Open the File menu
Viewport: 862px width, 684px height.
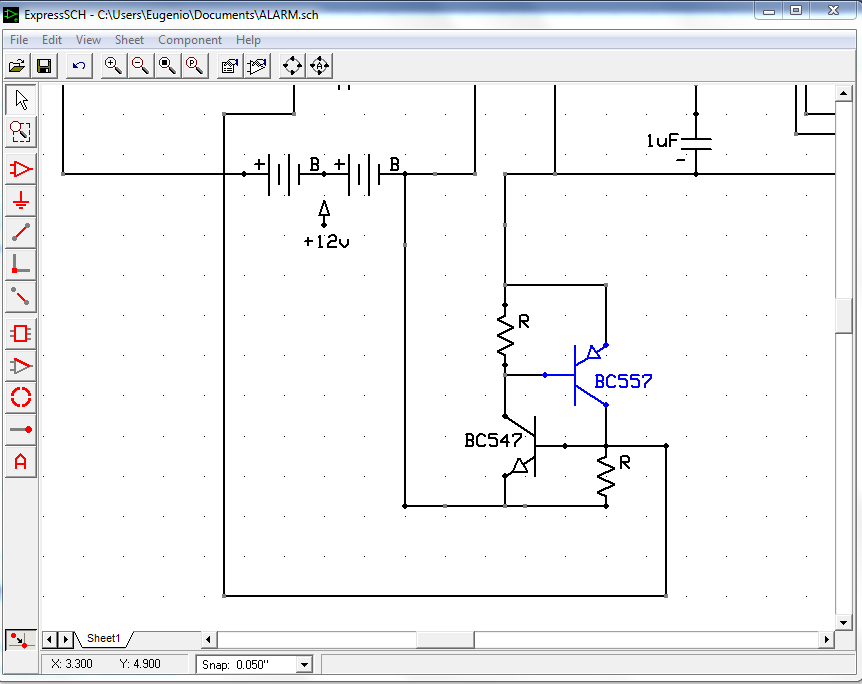pyautogui.click(x=19, y=40)
